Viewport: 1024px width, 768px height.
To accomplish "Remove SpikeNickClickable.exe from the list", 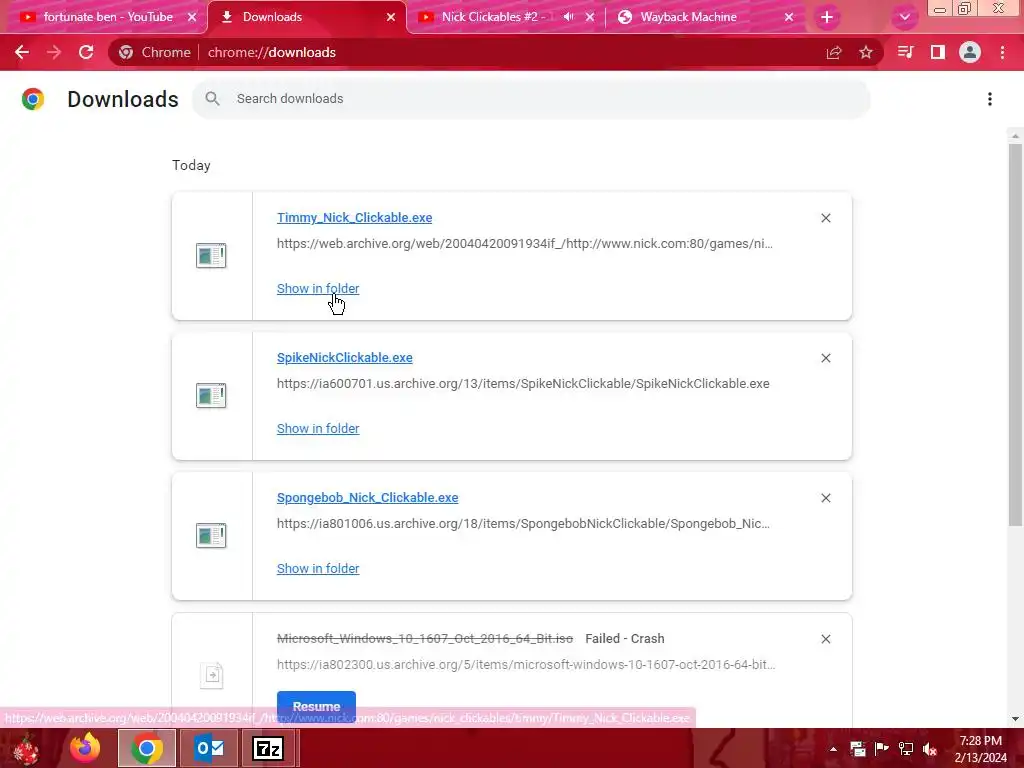I will coord(826,358).
